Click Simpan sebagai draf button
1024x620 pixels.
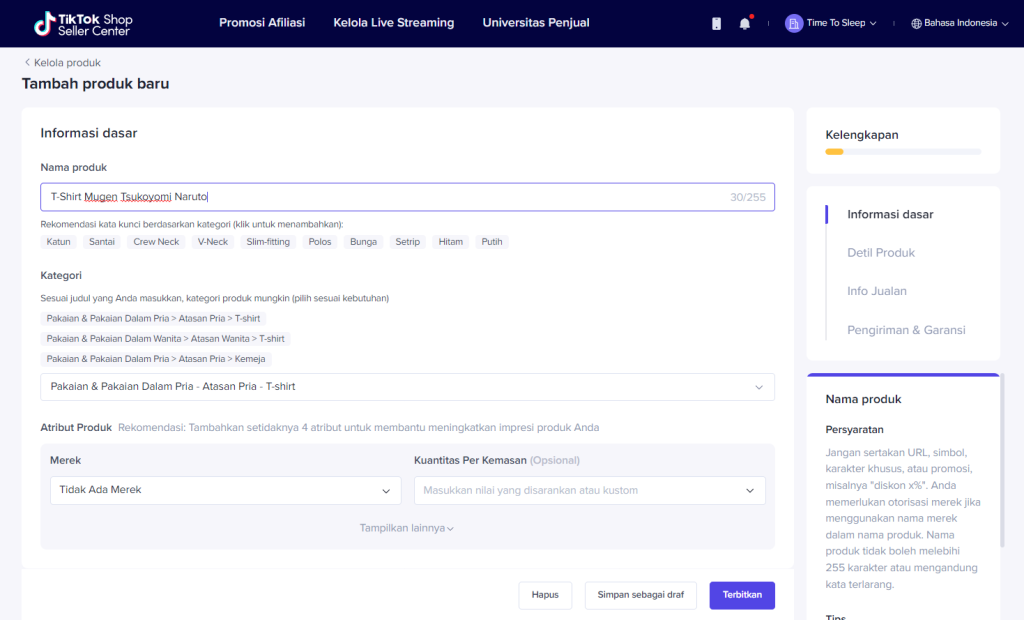pos(640,595)
